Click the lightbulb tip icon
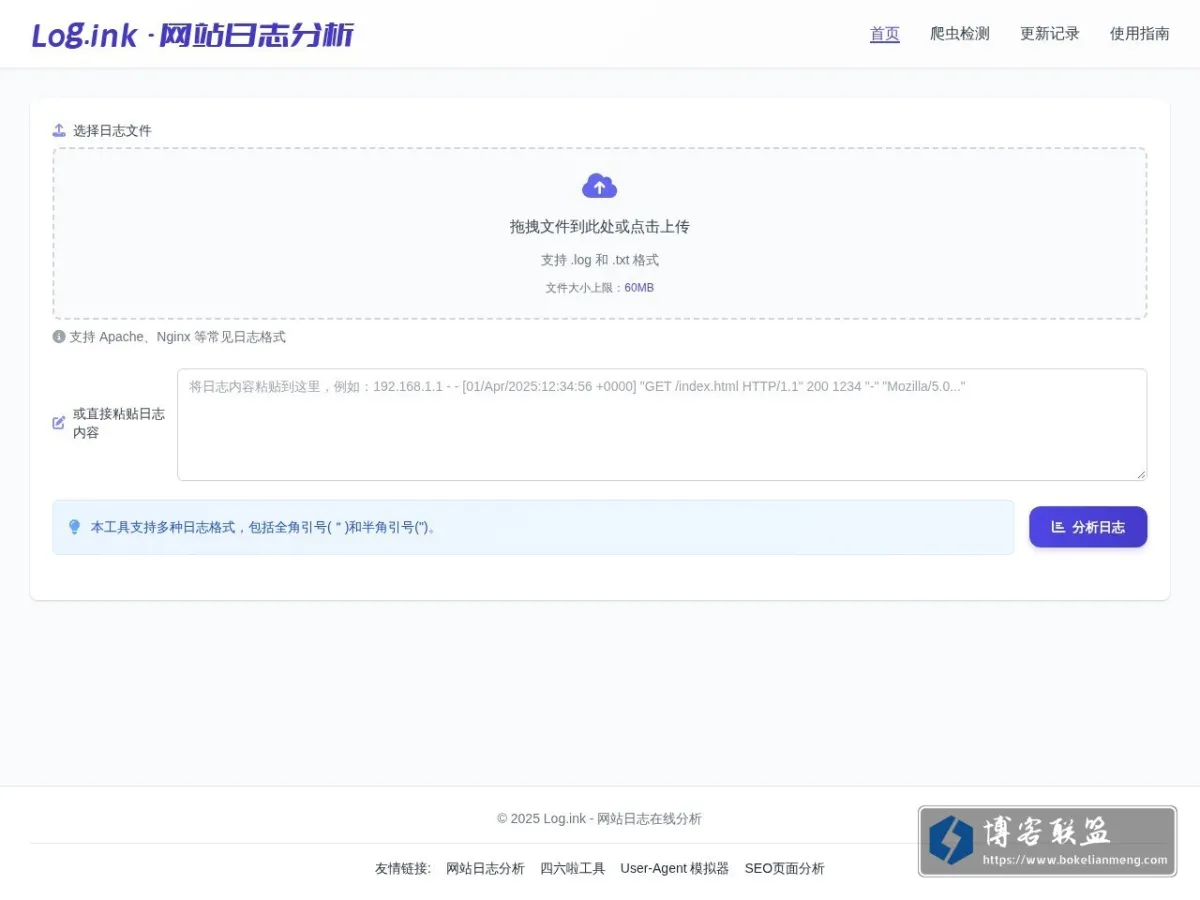 point(74,527)
